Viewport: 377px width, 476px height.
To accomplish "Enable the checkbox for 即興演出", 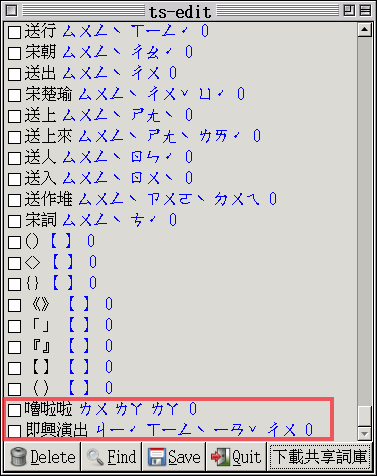I will [14, 431].
